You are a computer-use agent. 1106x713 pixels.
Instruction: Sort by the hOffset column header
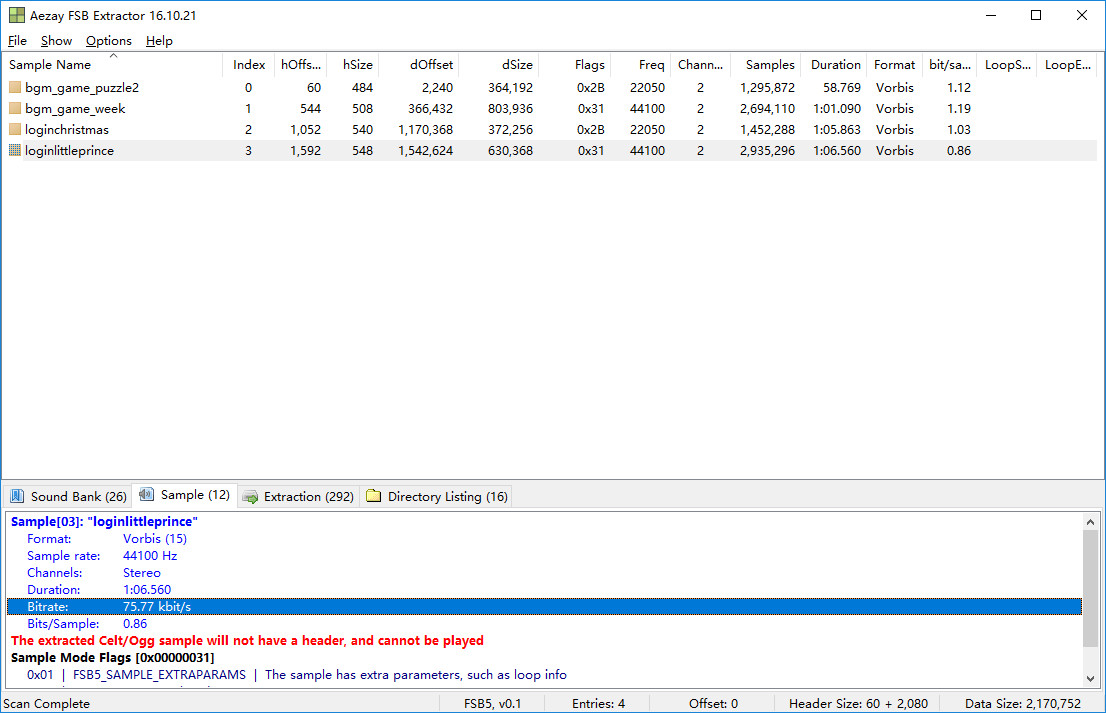299,65
